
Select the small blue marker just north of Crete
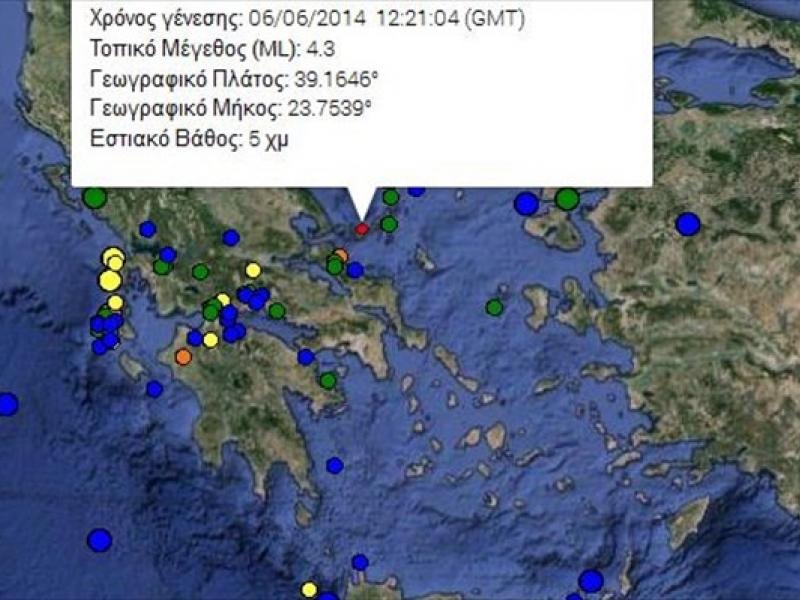[x=360, y=562]
